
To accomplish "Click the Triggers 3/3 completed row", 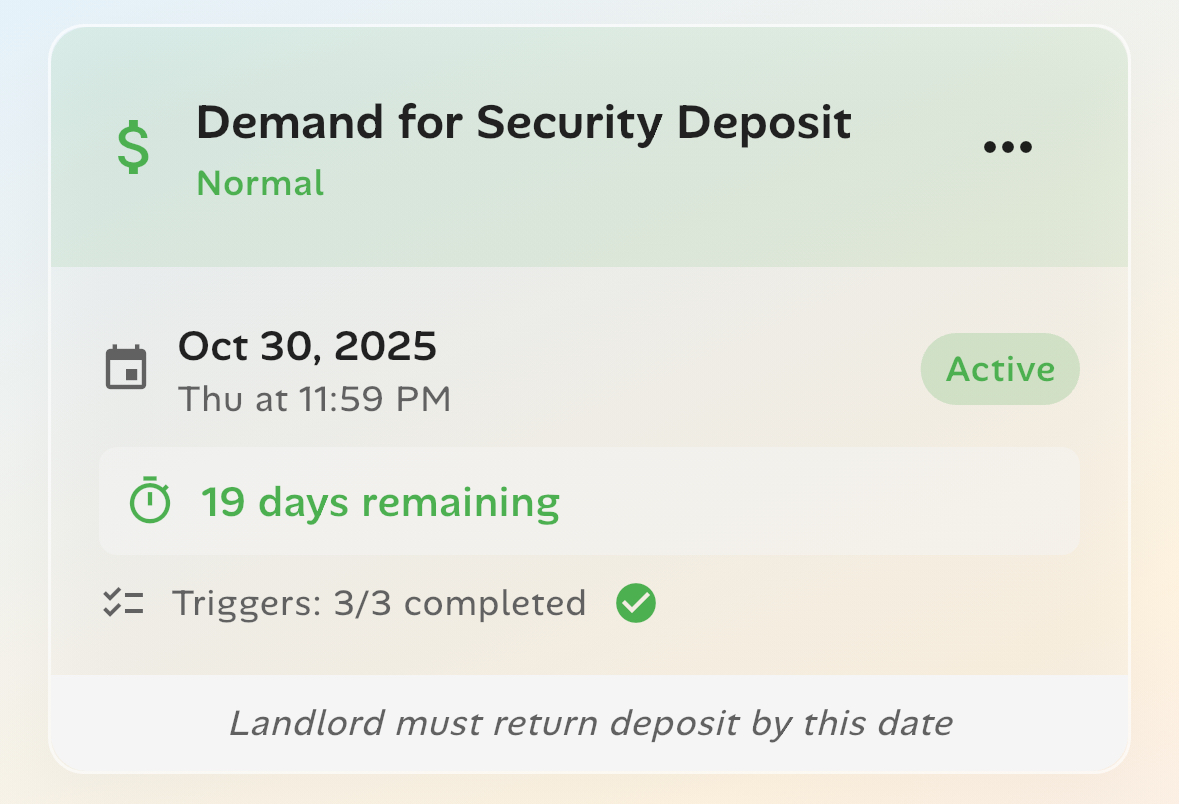I will 380,602.
